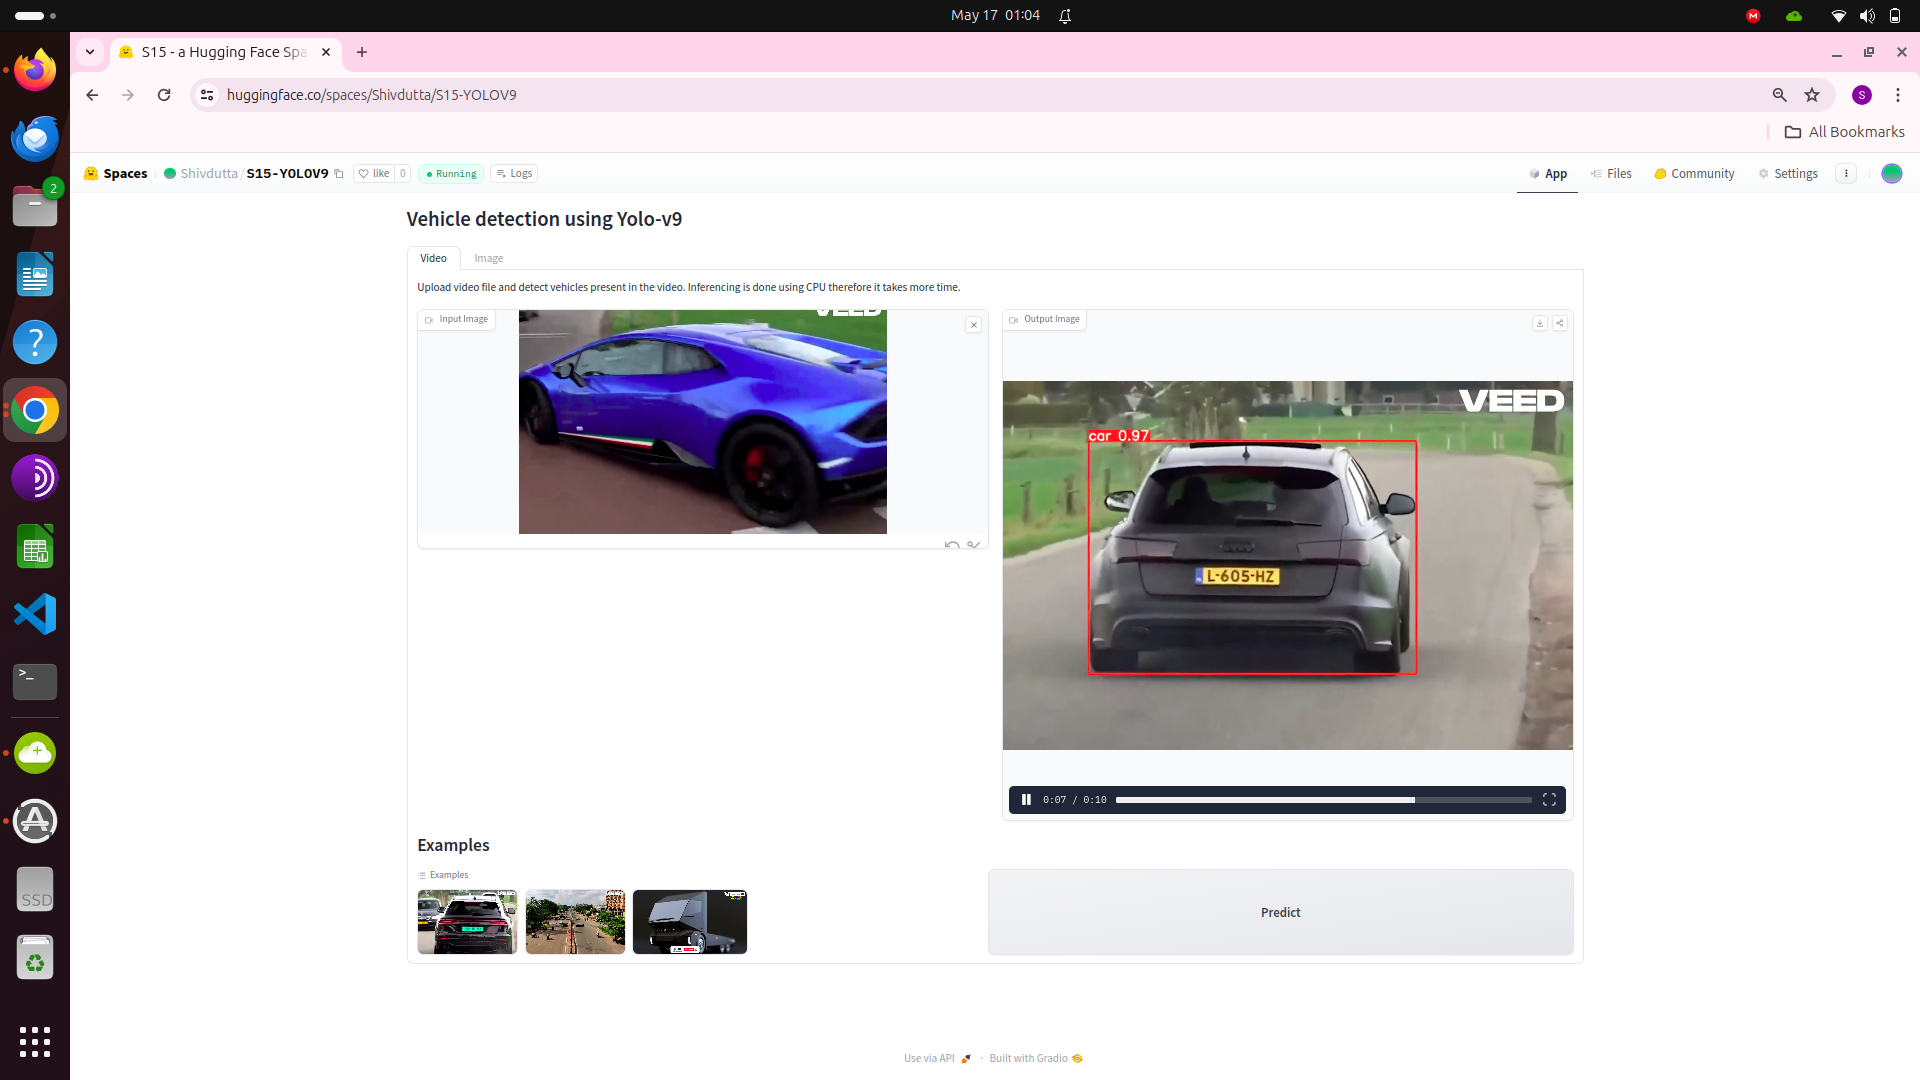Select the Tesla Cybertruck example thumbnail
Image resolution: width=1920 pixels, height=1080 pixels.
point(689,922)
